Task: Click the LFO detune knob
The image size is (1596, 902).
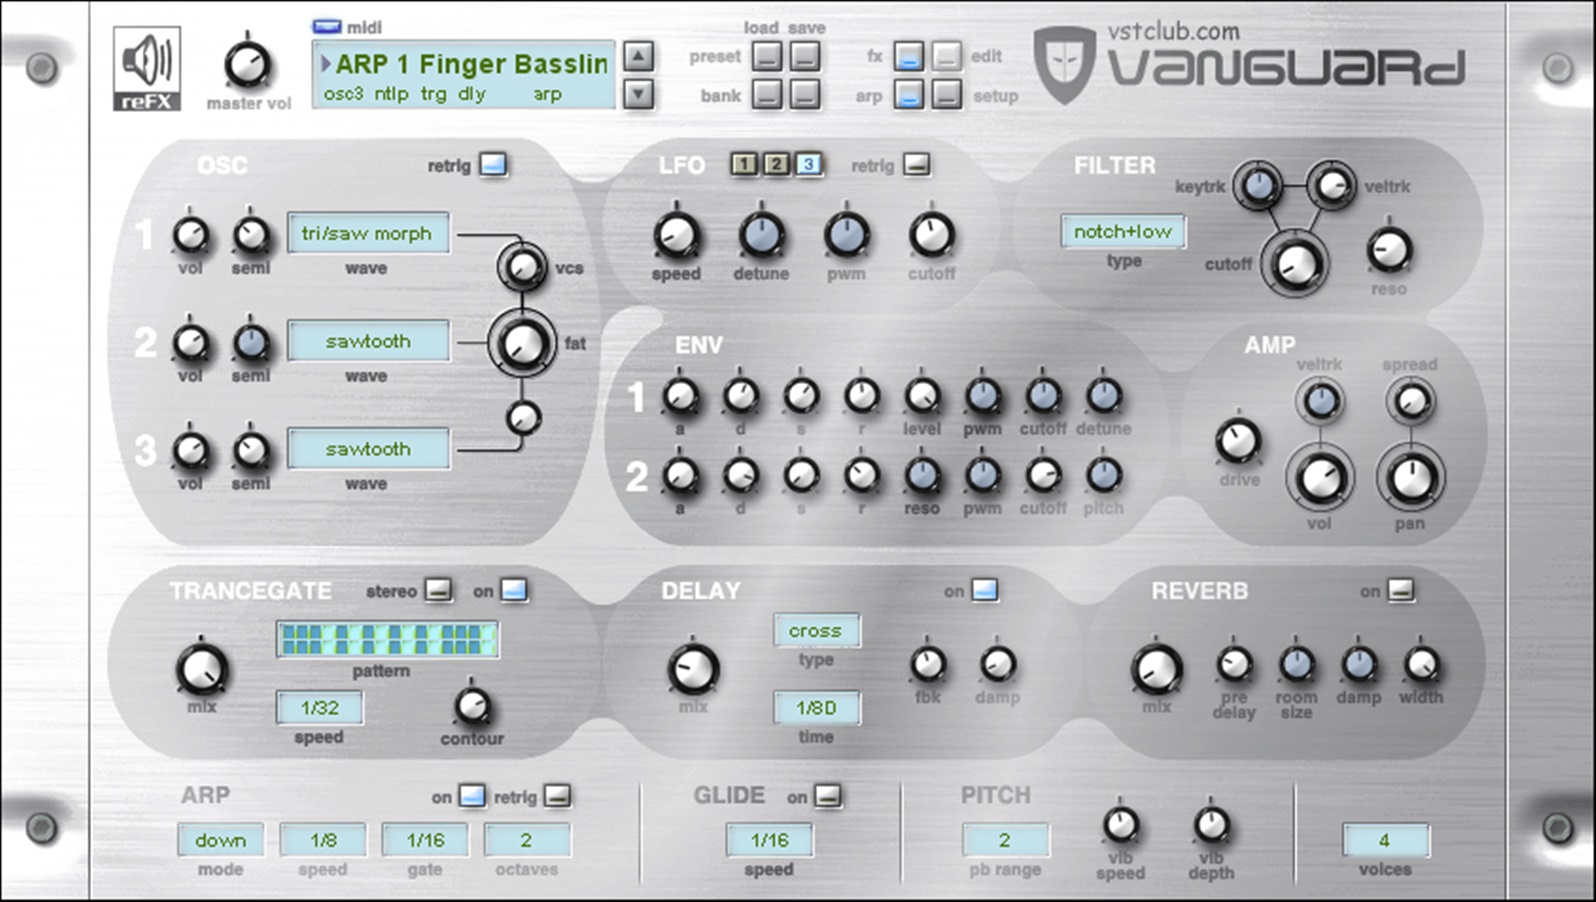Action: point(761,236)
